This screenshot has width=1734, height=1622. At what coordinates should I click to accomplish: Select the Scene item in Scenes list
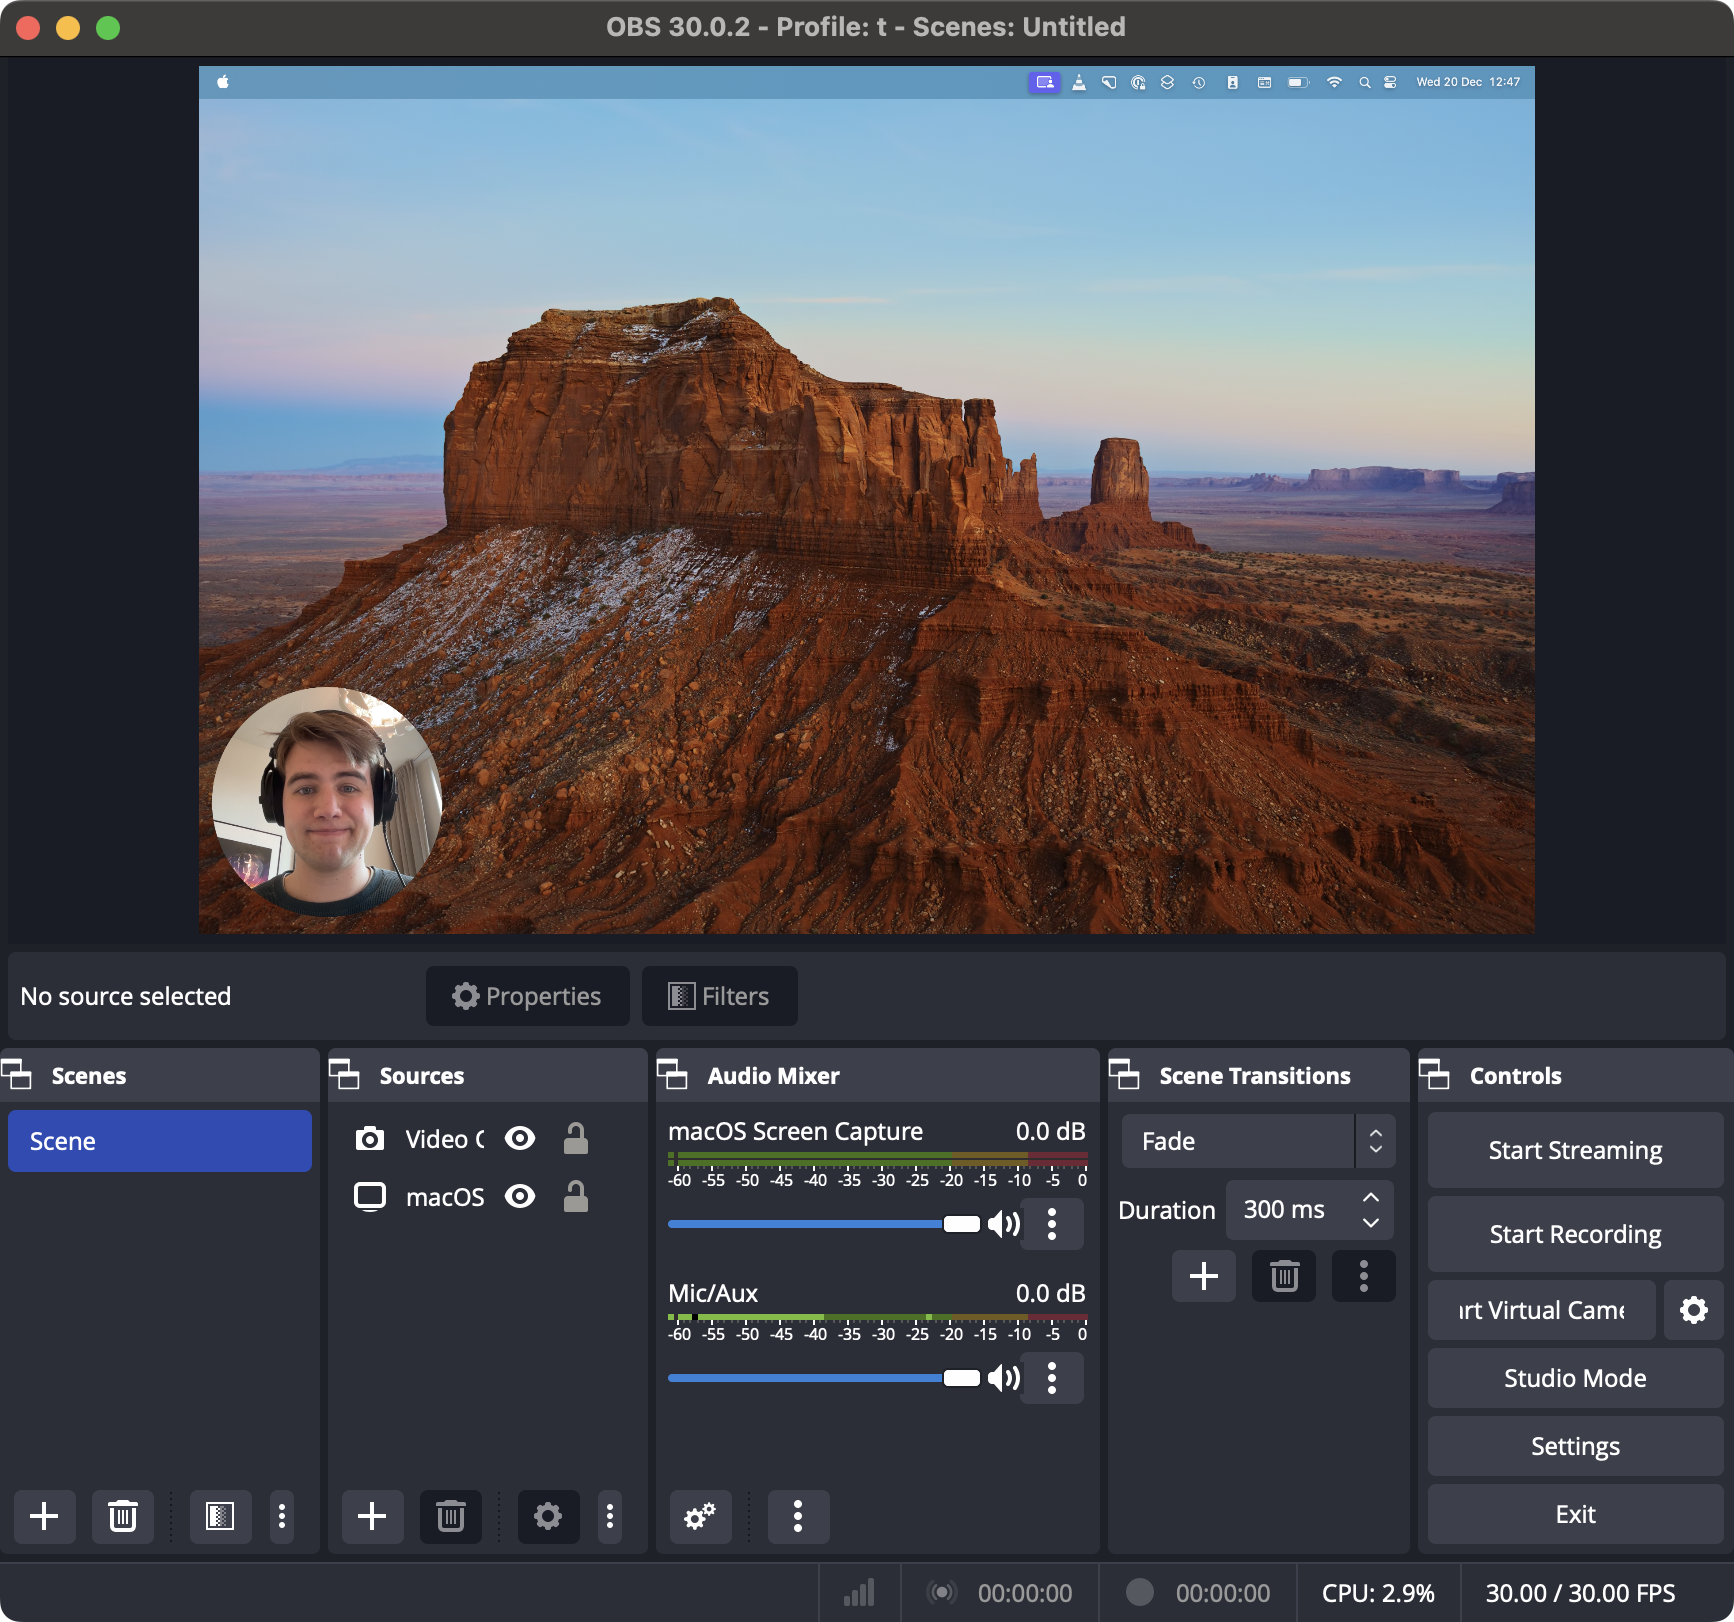point(160,1141)
